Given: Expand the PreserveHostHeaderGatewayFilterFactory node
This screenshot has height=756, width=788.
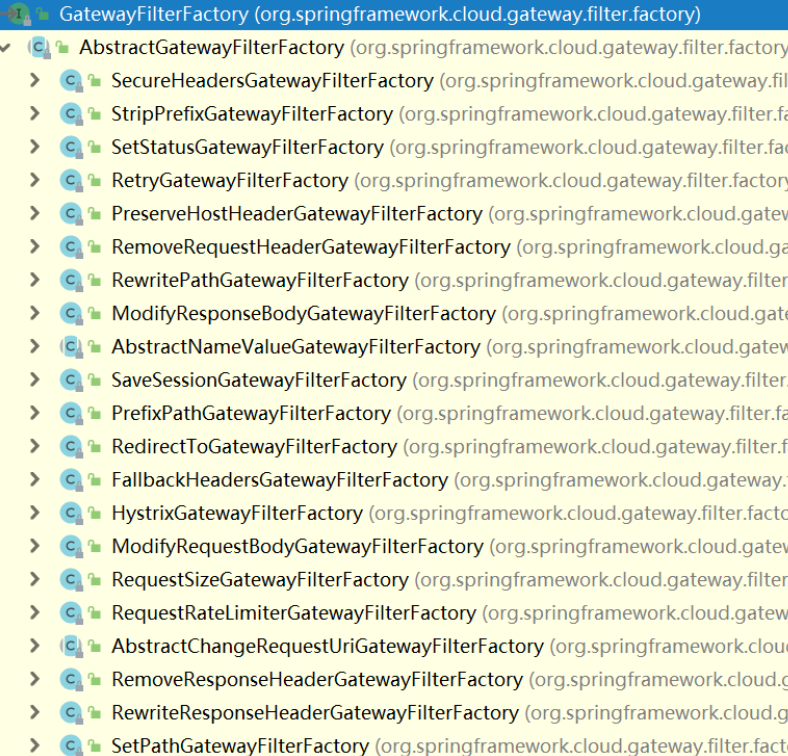Looking at the screenshot, I should tap(35, 214).
